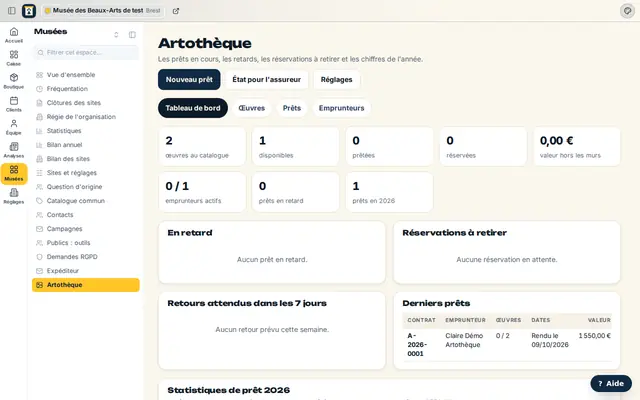Open Vue d'ensemble in sidebar
Viewport: 640px width, 400px height.
(x=86, y=75)
